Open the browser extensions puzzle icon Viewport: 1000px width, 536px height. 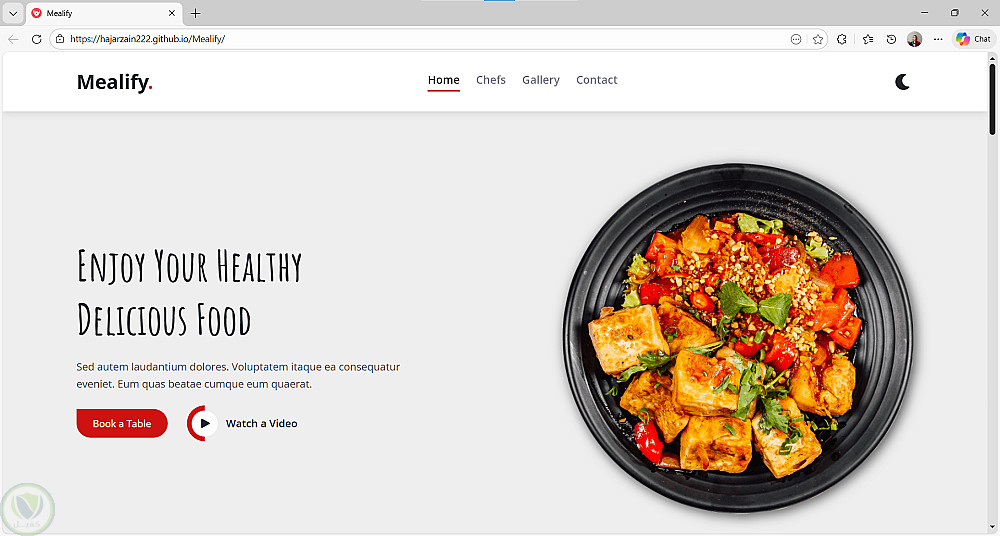click(x=842, y=39)
